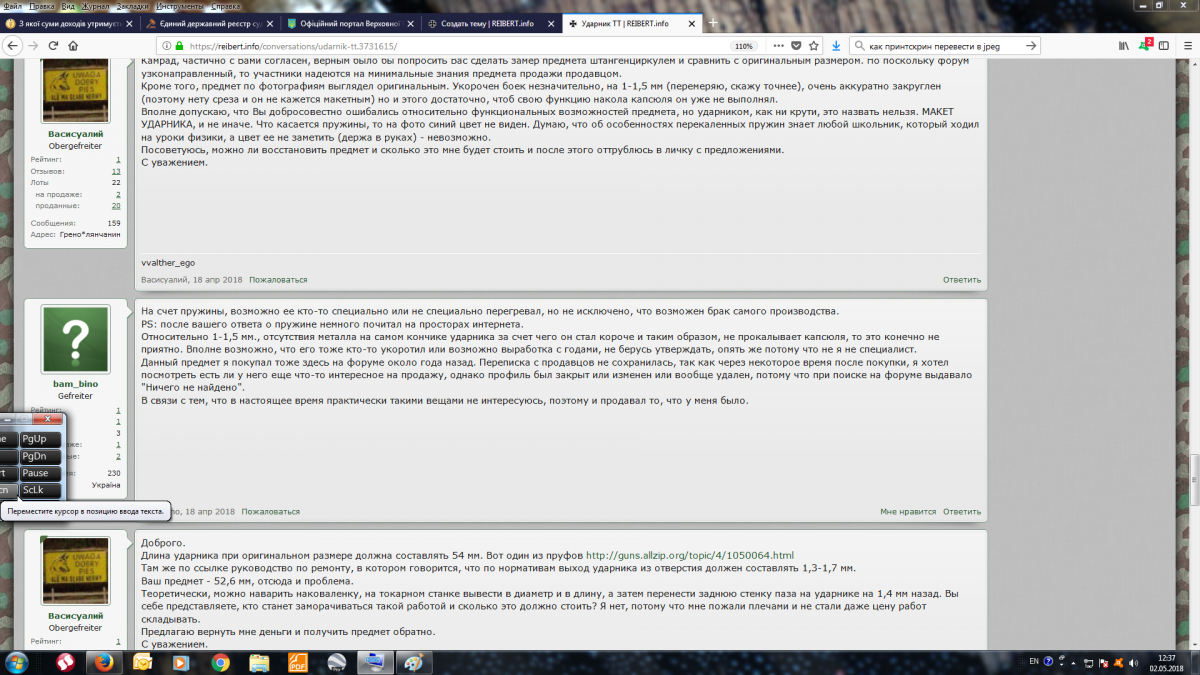Open the Файл menu
1200x675 pixels.
click(x=12, y=5)
